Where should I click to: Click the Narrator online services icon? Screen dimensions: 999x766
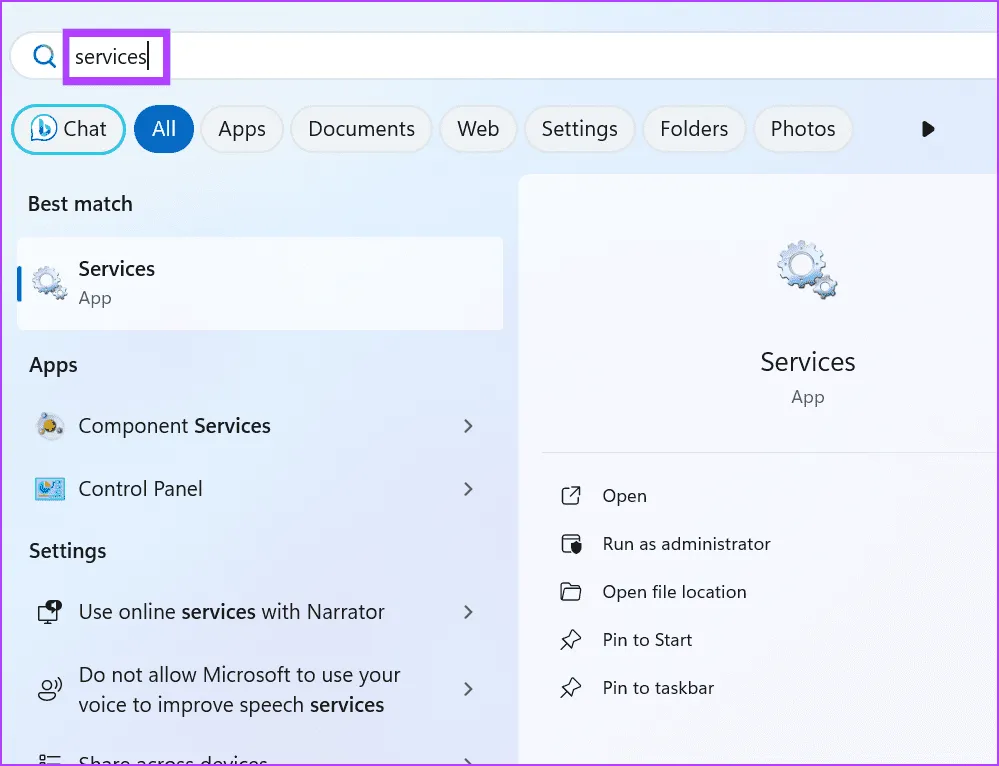49,612
